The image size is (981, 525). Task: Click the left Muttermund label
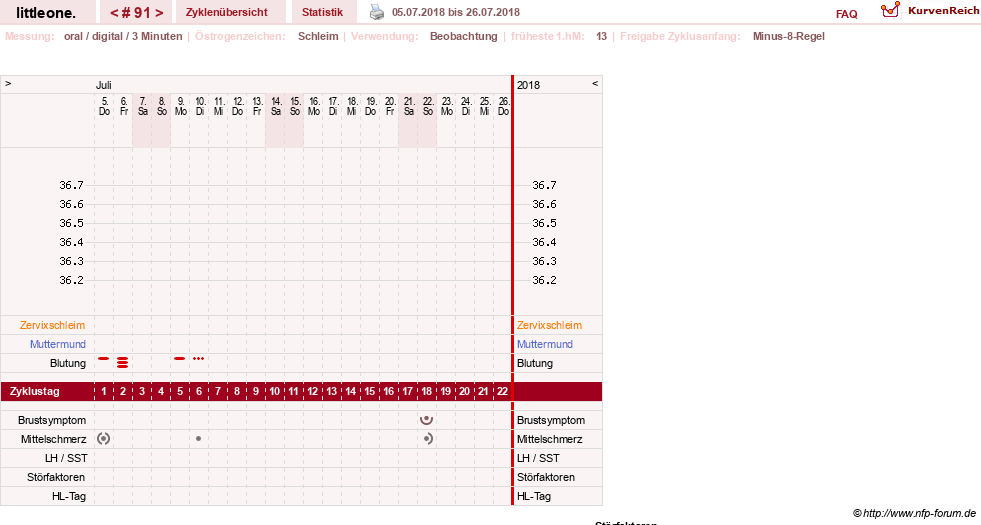(58, 344)
